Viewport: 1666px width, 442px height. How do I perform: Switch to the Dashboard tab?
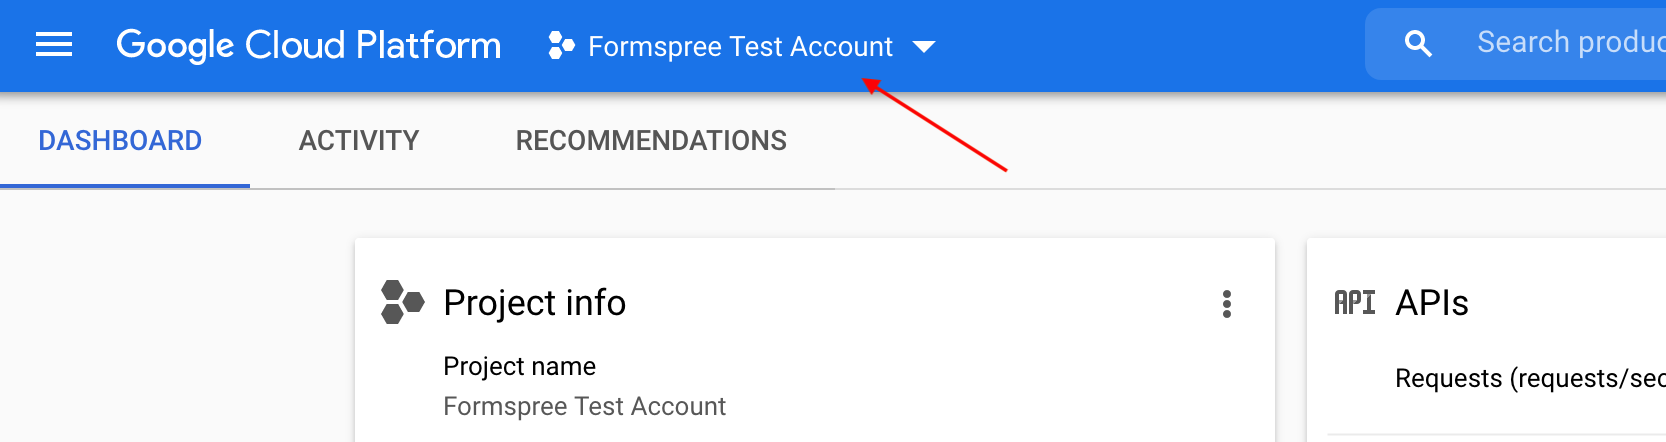tap(120, 141)
